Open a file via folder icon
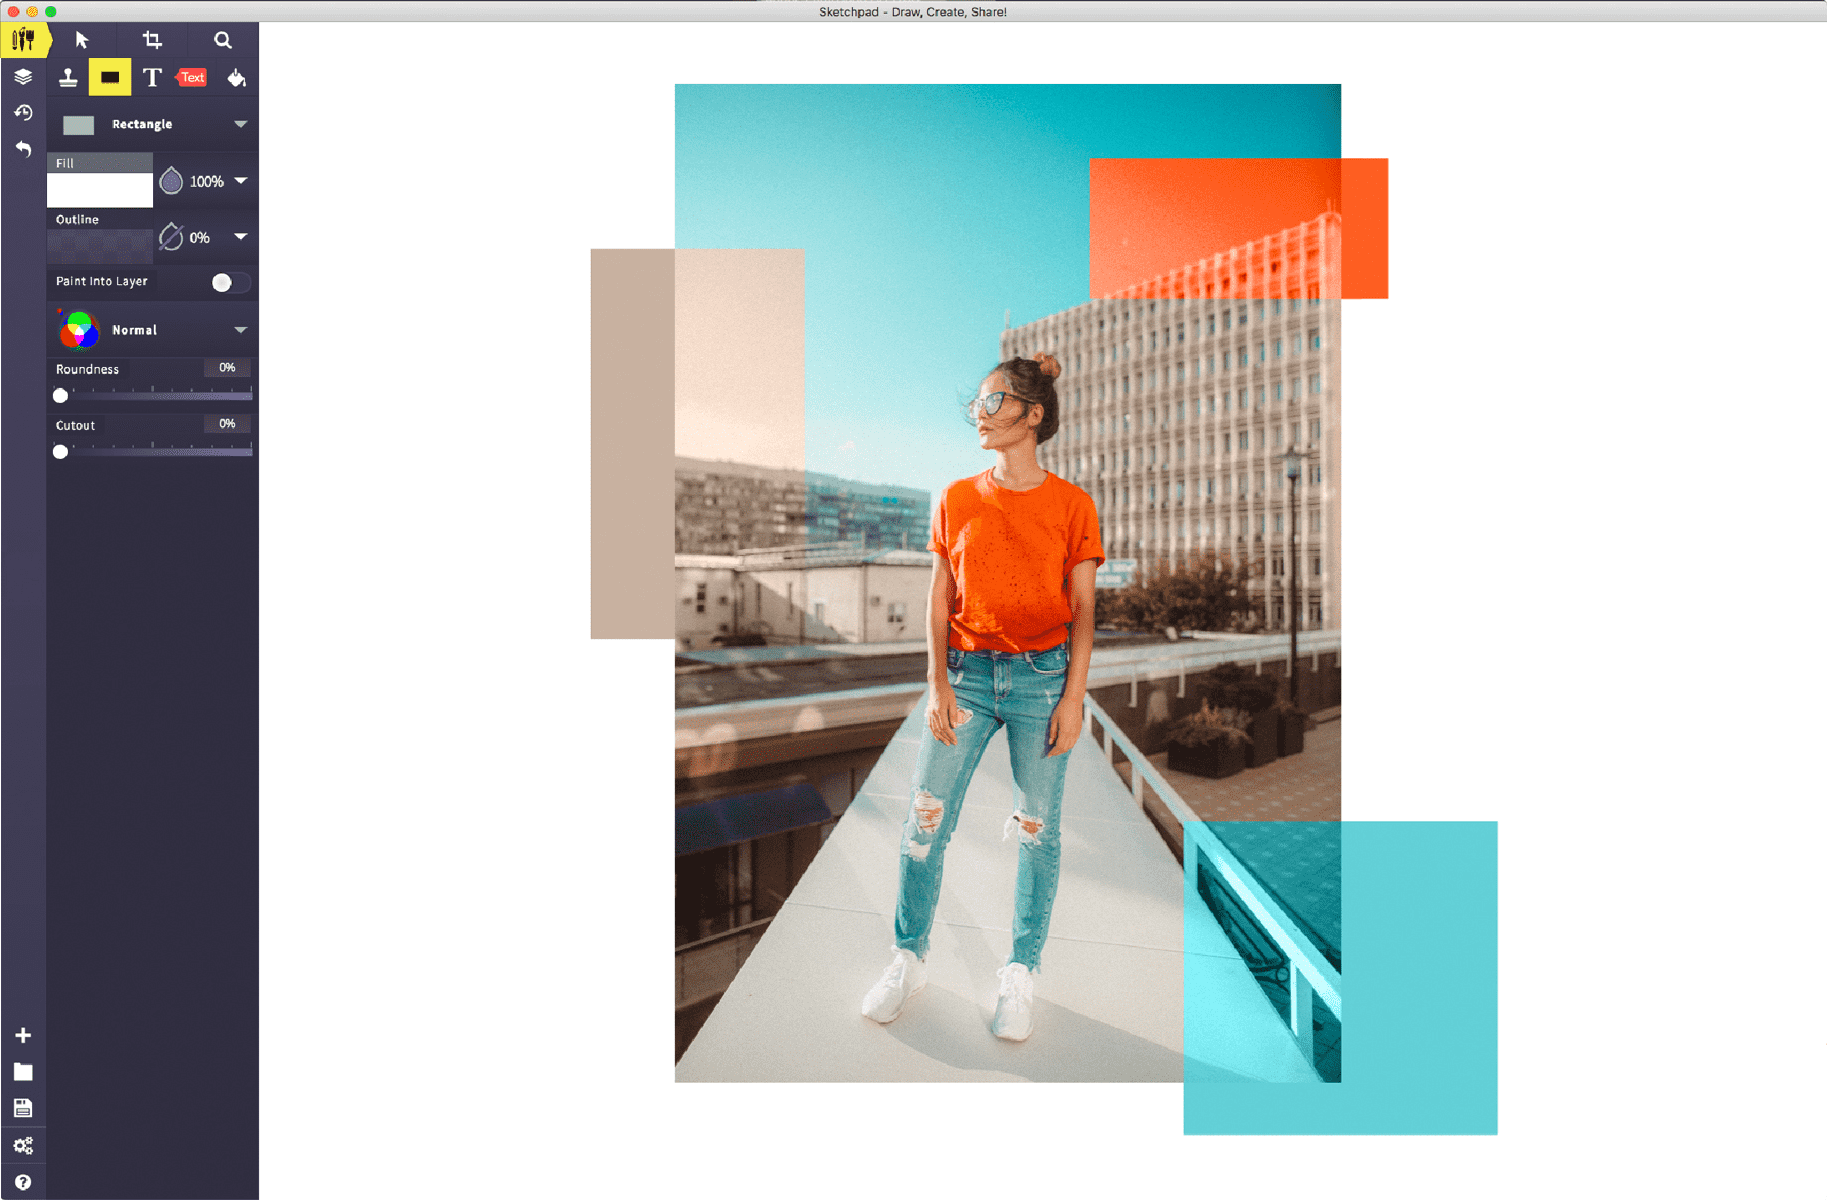Viewport: 1828px width, 1200px height. pyautogui.click(x=23, y=1071)
